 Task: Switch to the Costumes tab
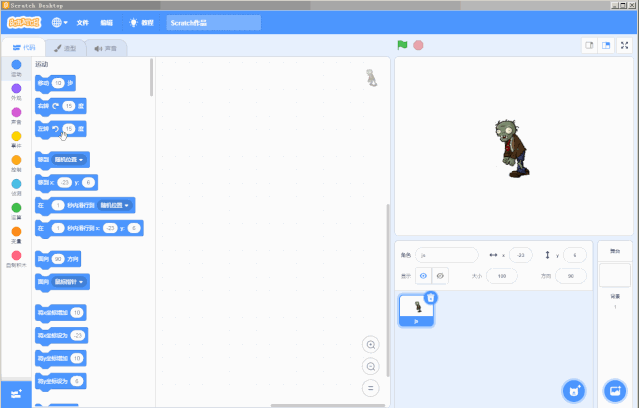click(65, 49)
